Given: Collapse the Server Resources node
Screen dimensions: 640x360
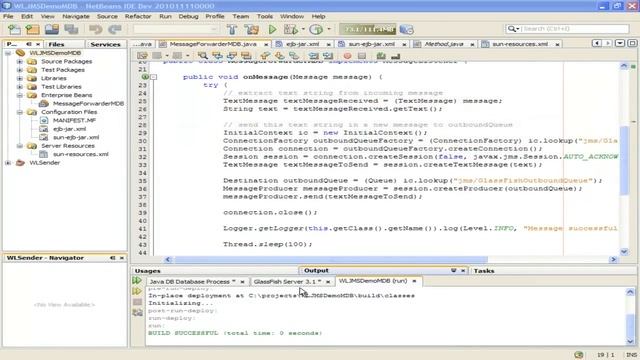Looking at the screenshot, I should click(x=20, y=146).
